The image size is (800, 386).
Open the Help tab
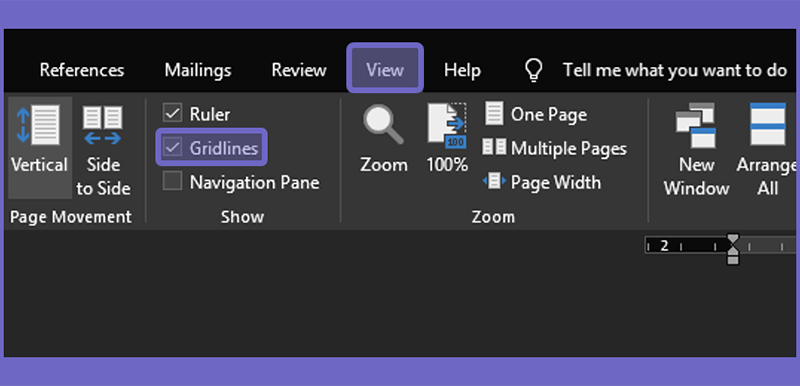[462, 70]
